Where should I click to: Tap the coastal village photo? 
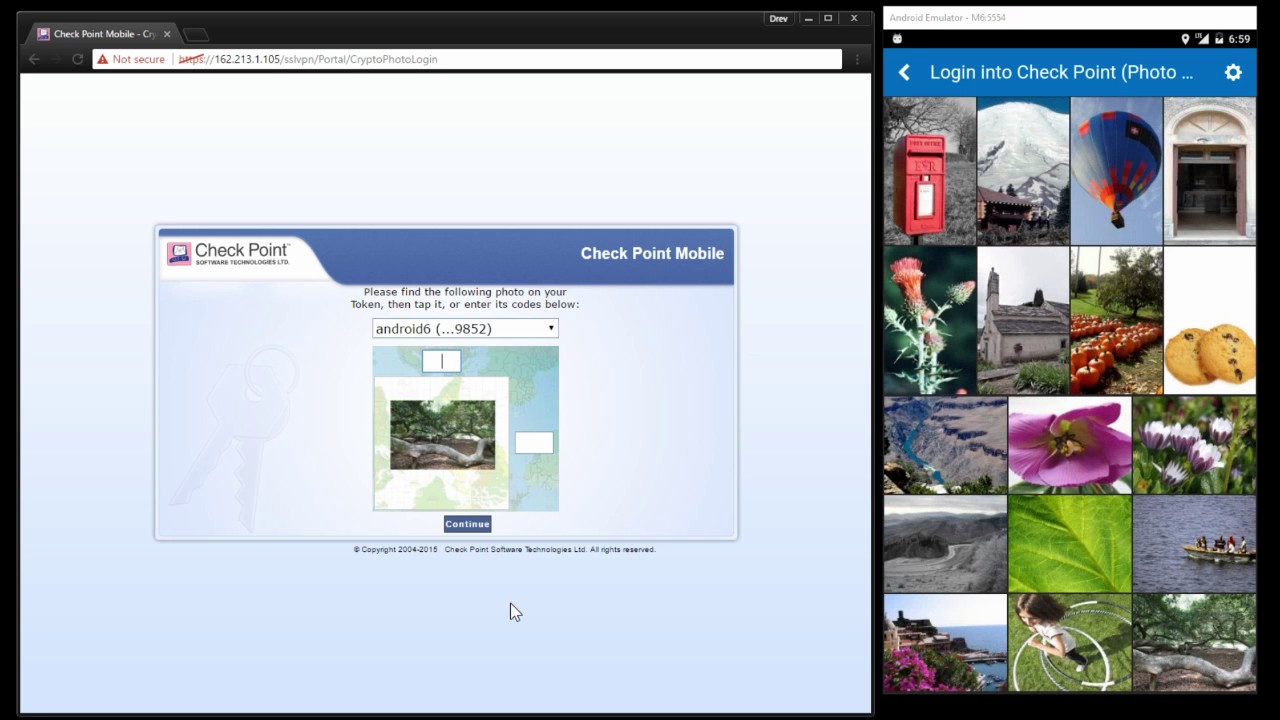[x=945, y=643]
